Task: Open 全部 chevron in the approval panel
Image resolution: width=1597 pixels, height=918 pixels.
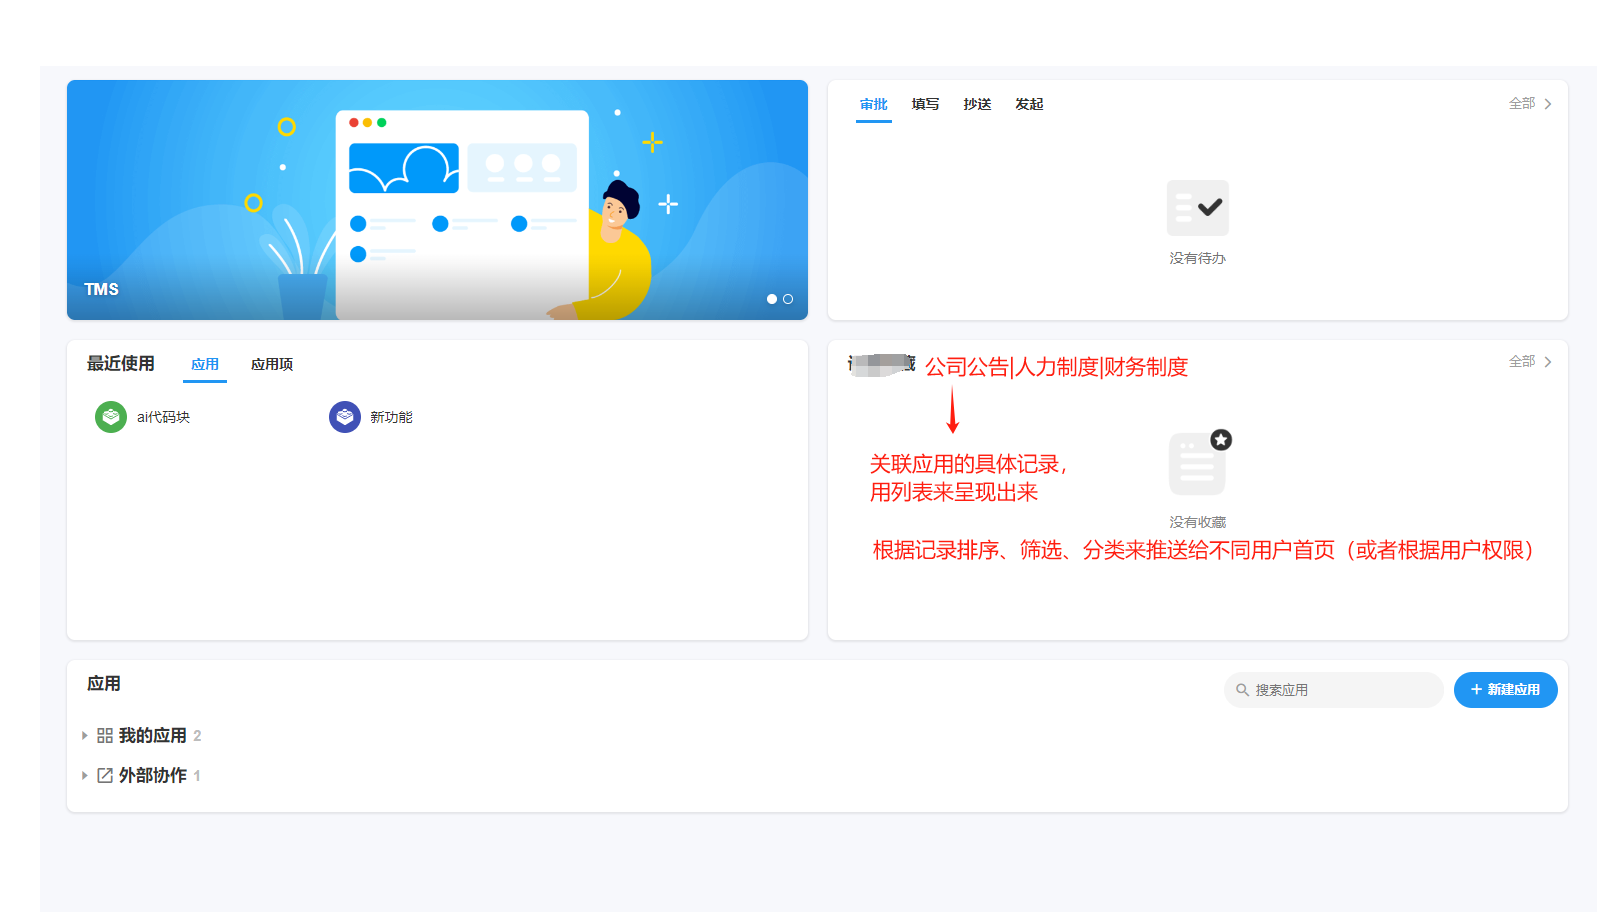Action: [1548, 104]
